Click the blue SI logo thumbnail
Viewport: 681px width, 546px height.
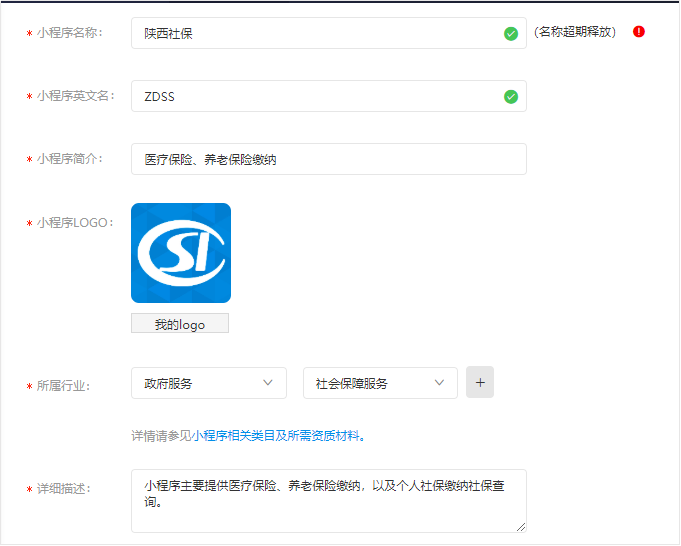click(x=181, y=253)
